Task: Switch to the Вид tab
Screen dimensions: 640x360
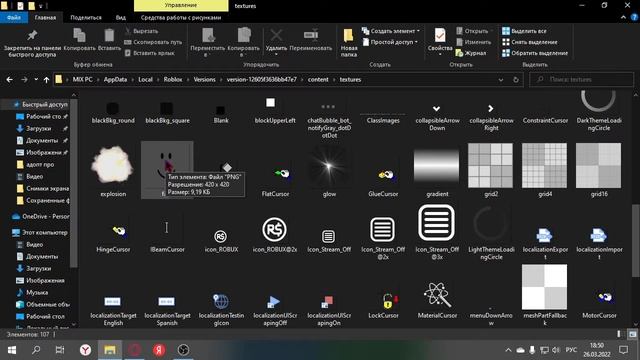Action: (120, 18)
